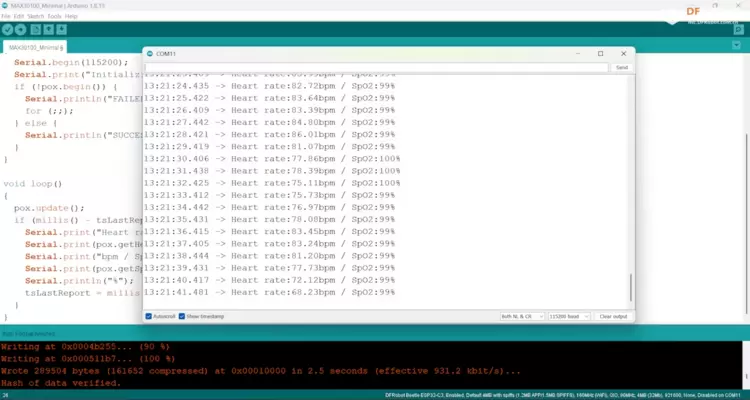Toggle the Autoscroll checkbox

149,316
